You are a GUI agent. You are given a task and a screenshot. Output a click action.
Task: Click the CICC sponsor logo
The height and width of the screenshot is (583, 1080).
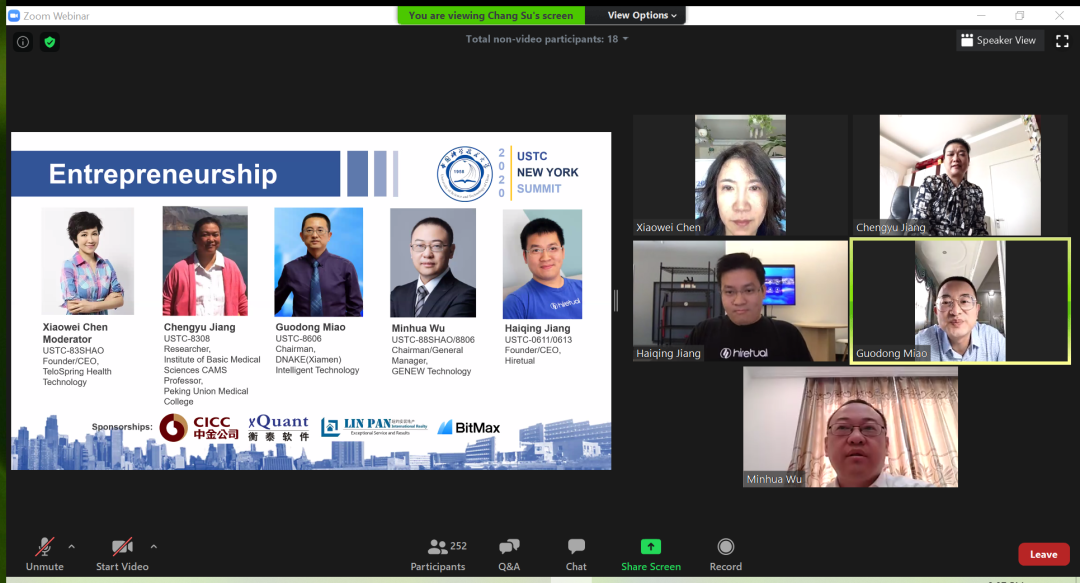click(x=199, y=428)
